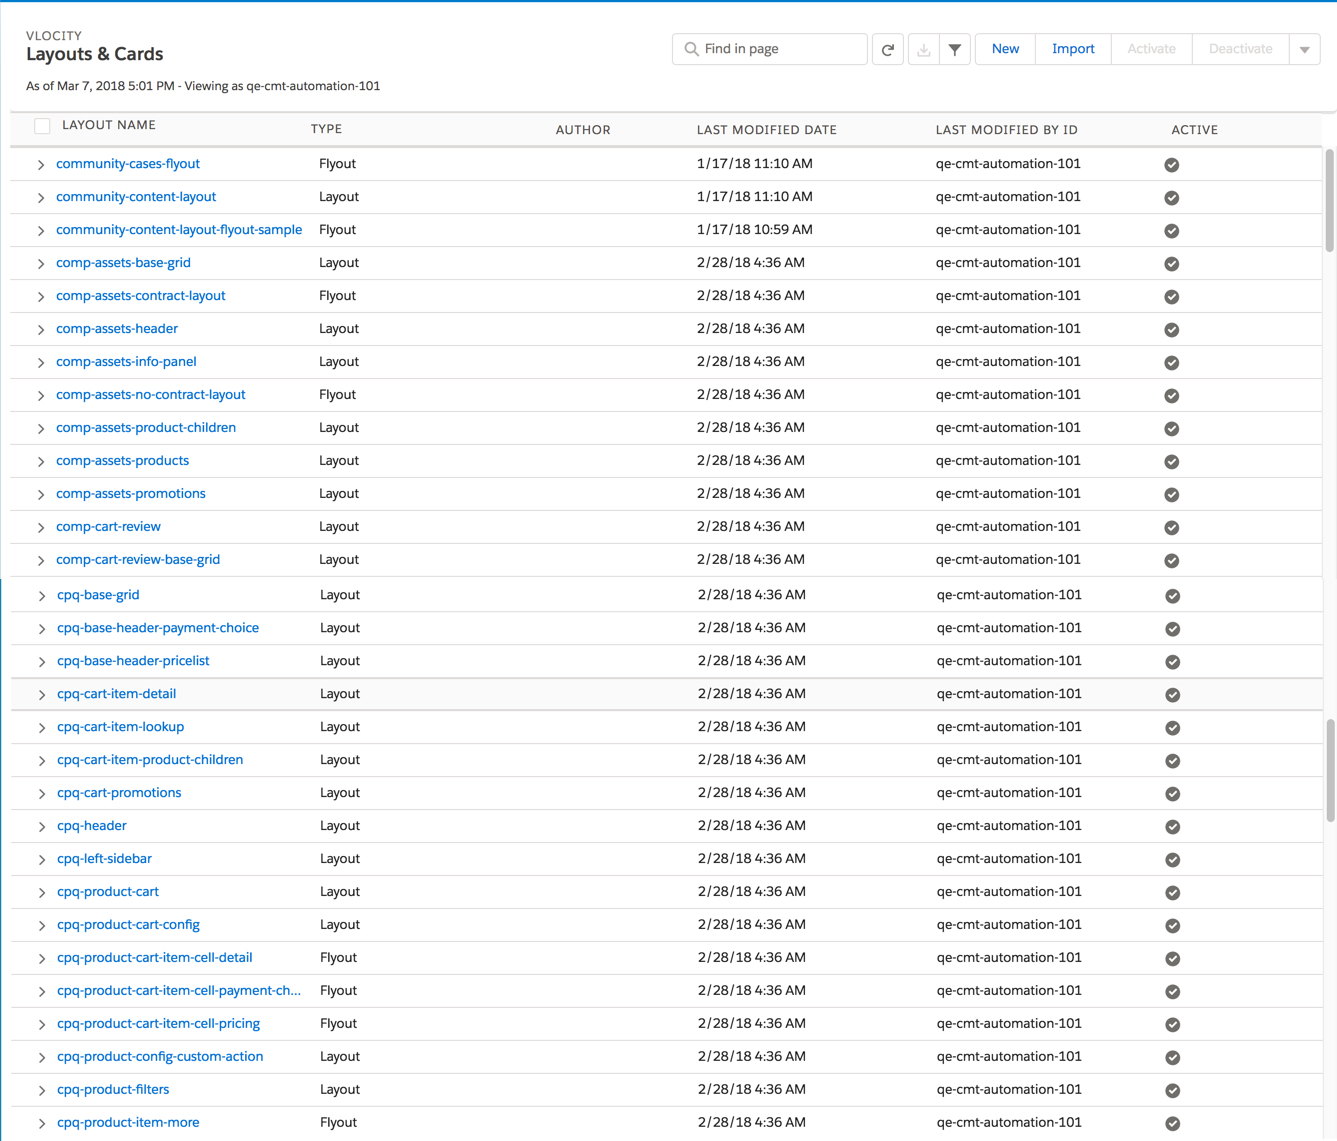Viewport: 1337px width, 1141px height.
Task: Click active checkmark for cpq-left-sidebar
Action: click(x=1172, y=860)
